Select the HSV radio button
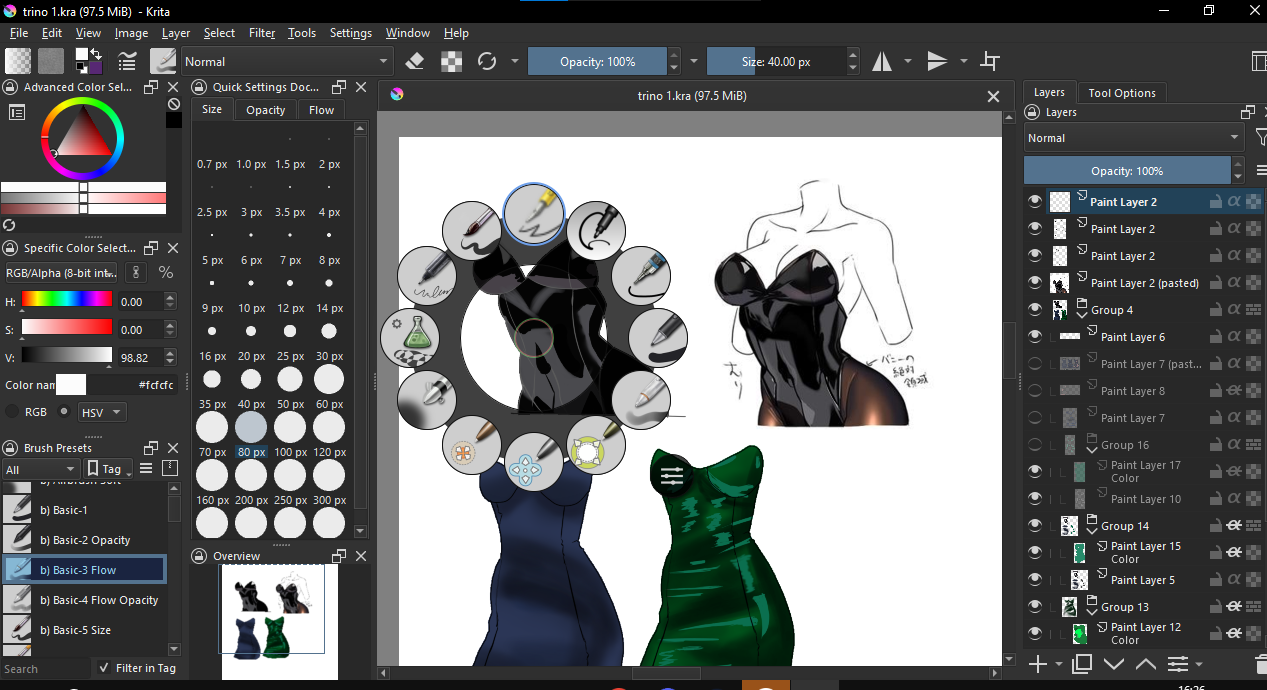Image resolution: width=1267 pixels, height=690 pixels. click(x=65, y=412)
